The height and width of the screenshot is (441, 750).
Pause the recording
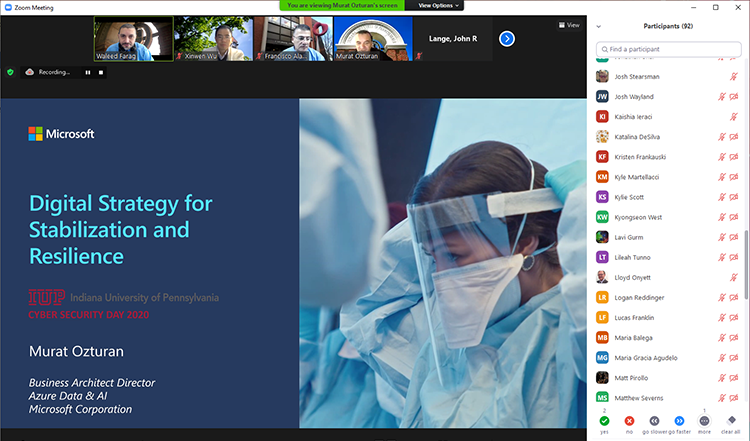(x=88, y=72)
